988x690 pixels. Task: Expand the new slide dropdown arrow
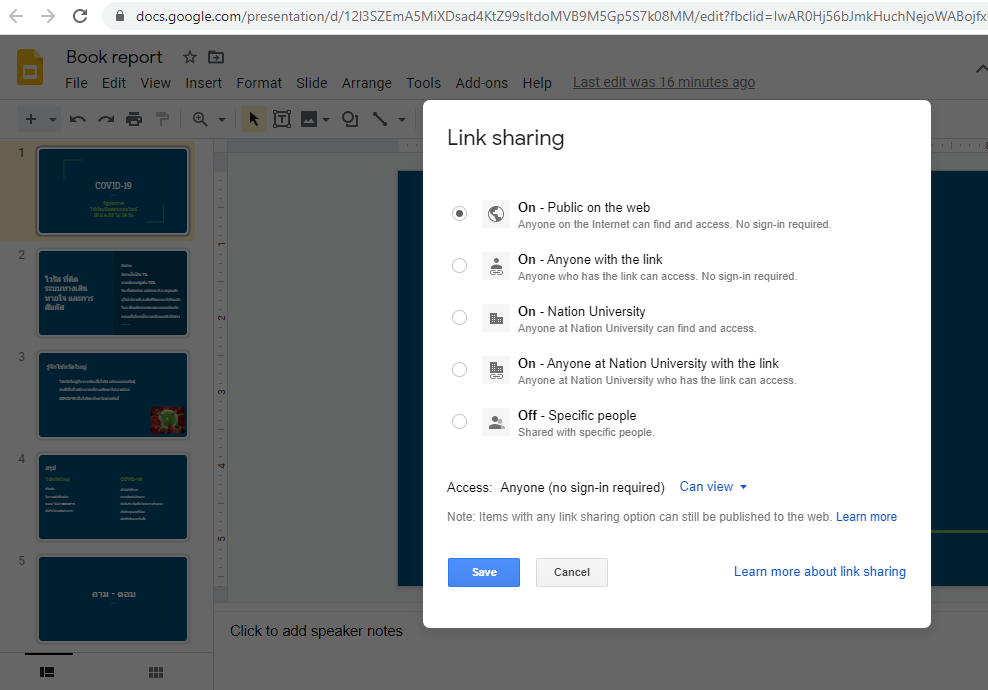click(52, 120)
